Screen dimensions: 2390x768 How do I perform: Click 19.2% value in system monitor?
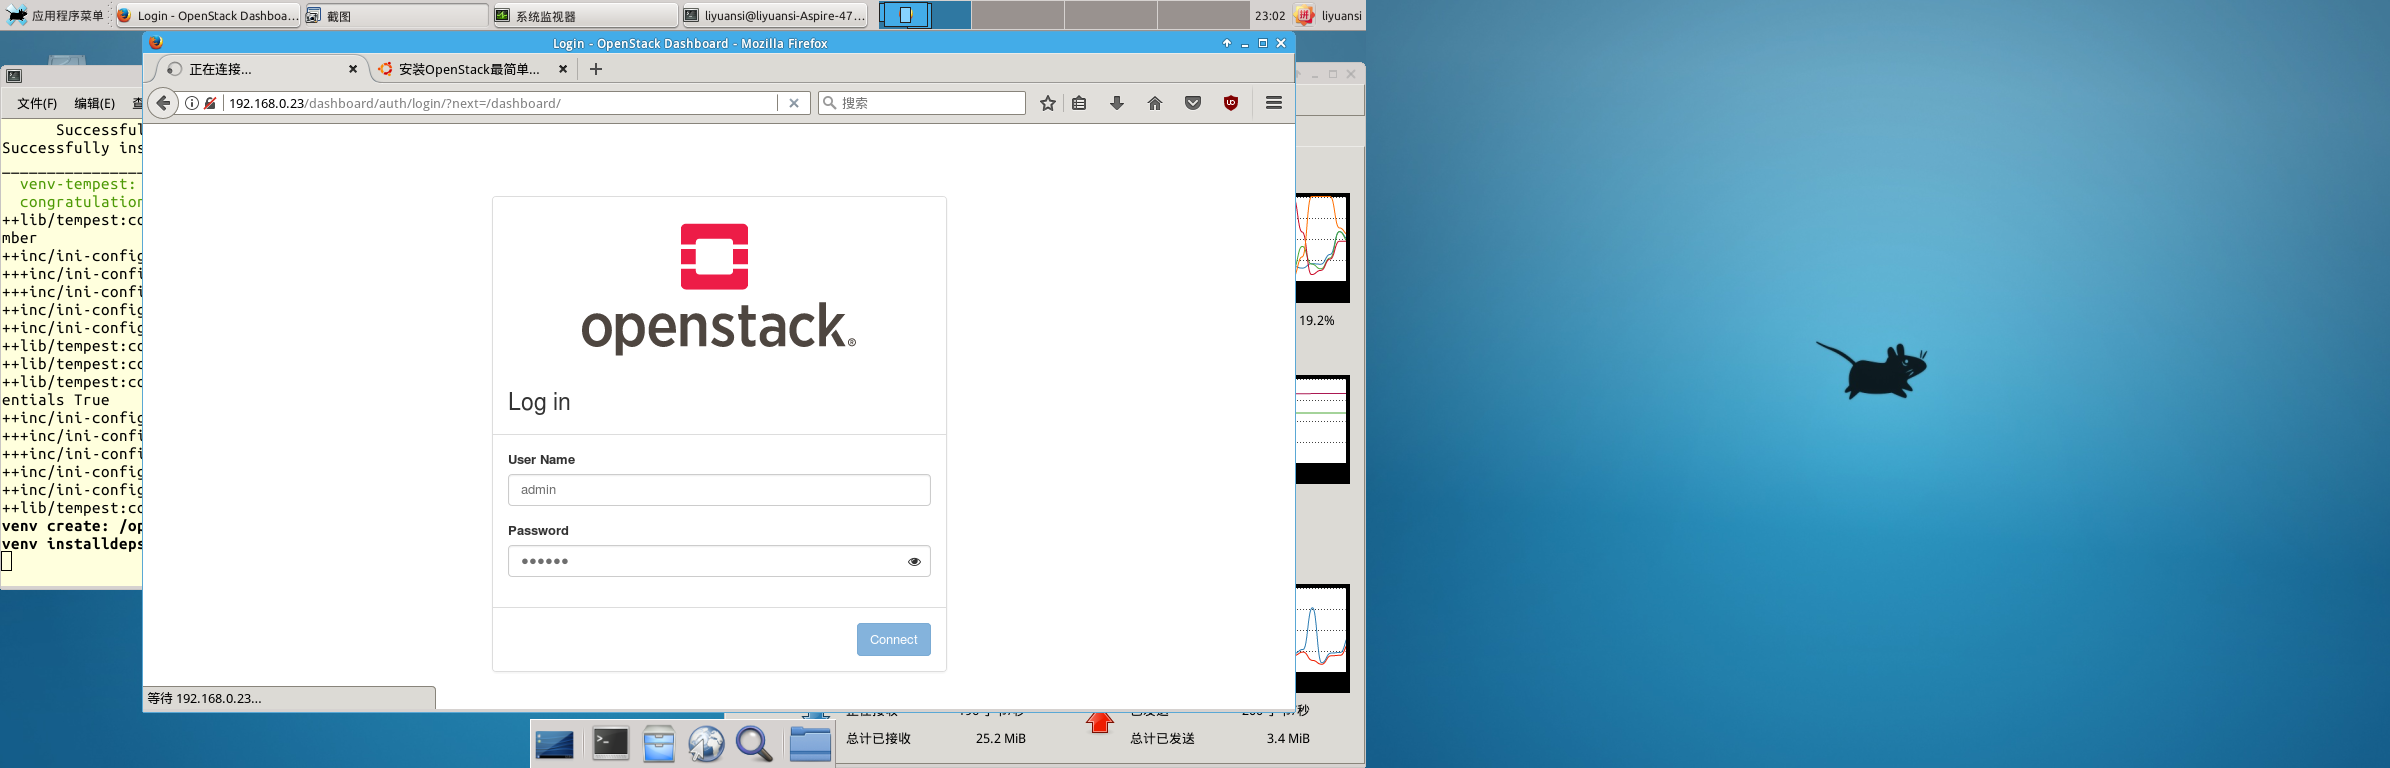point(1317,321)
